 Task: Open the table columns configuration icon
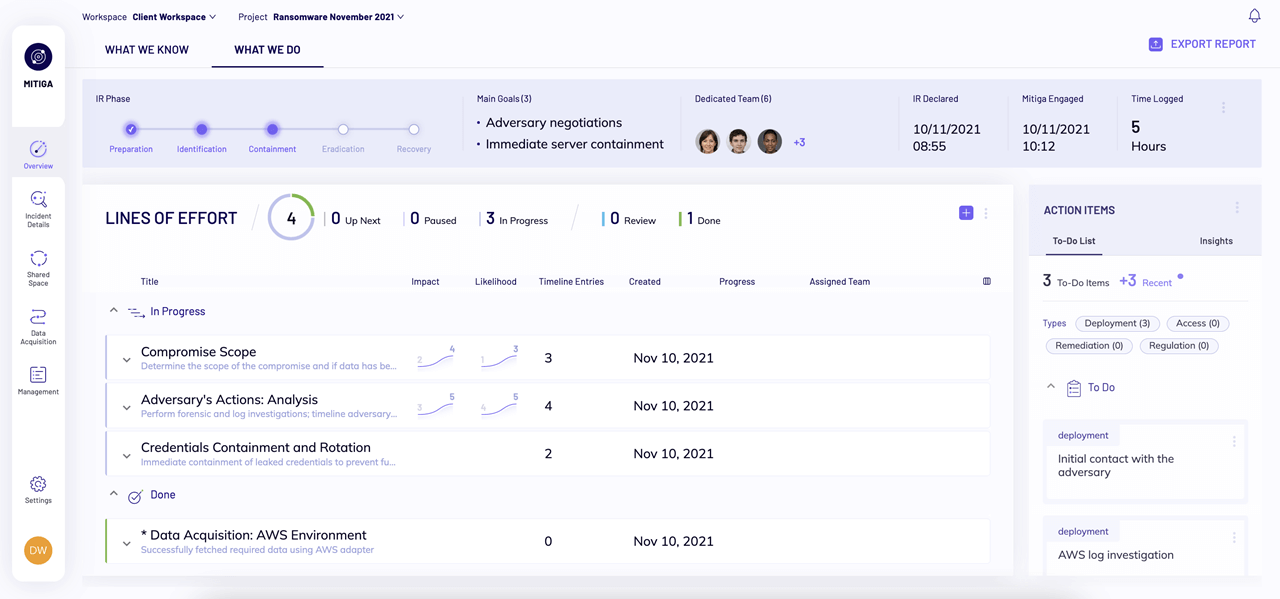[x=987, y=282]
